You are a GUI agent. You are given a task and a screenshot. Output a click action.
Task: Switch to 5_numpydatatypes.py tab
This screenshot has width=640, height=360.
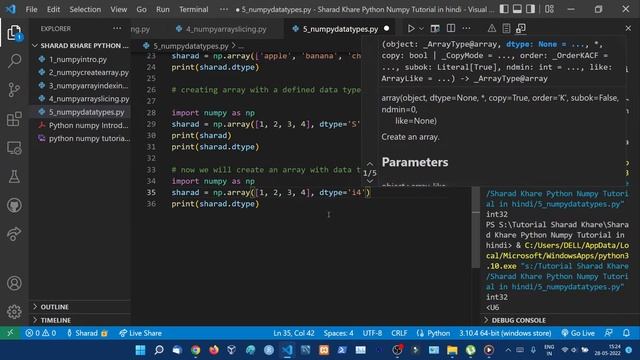pos(340,29)
